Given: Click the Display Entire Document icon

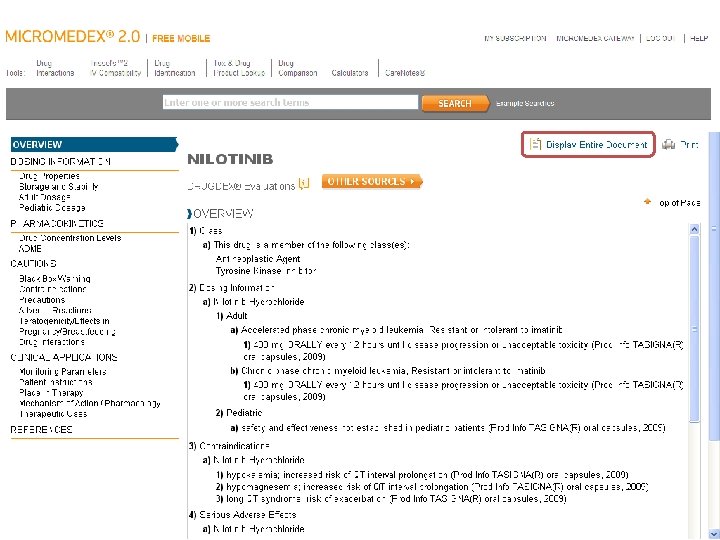Looking at the screenshot, I should tap(535, 144).
